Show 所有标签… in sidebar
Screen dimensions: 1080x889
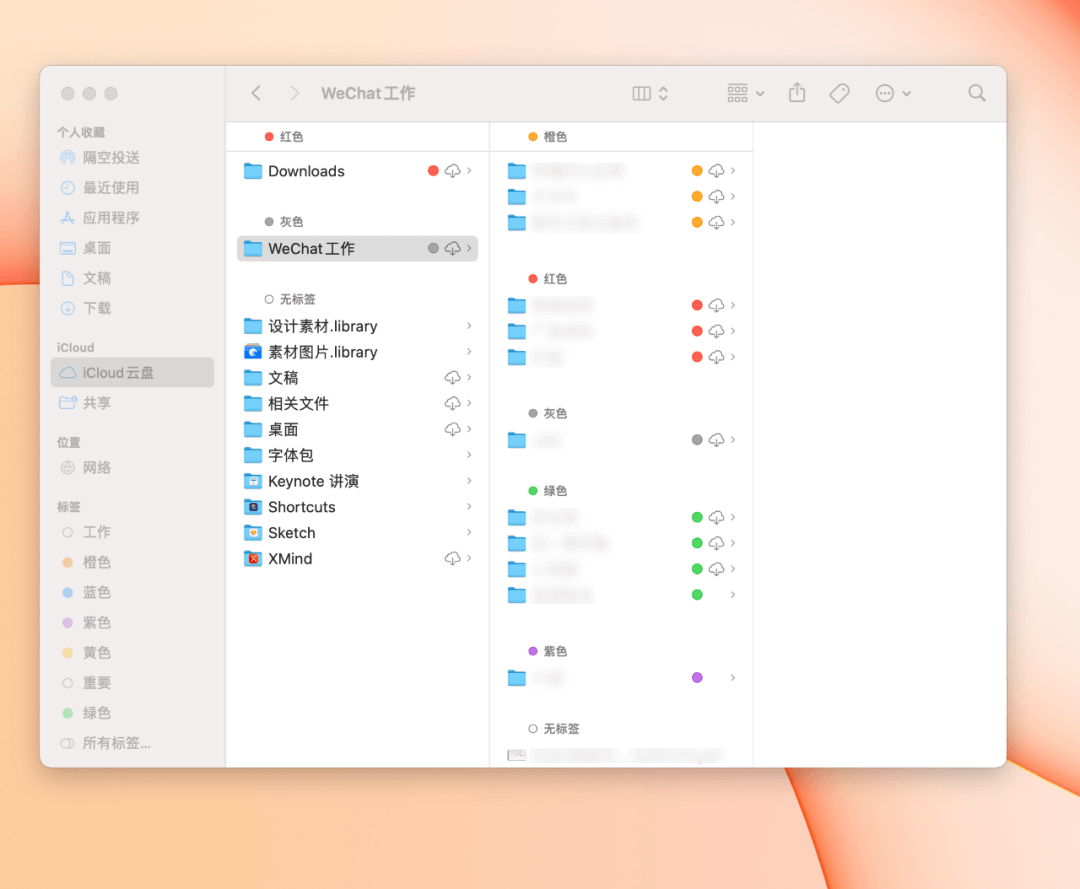click(x=132, y=743)
